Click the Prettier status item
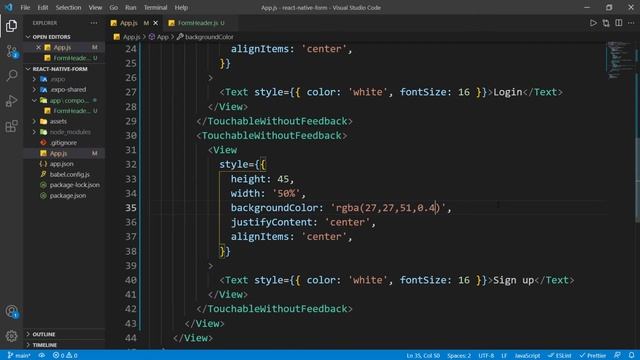 (x=593, y=356)
